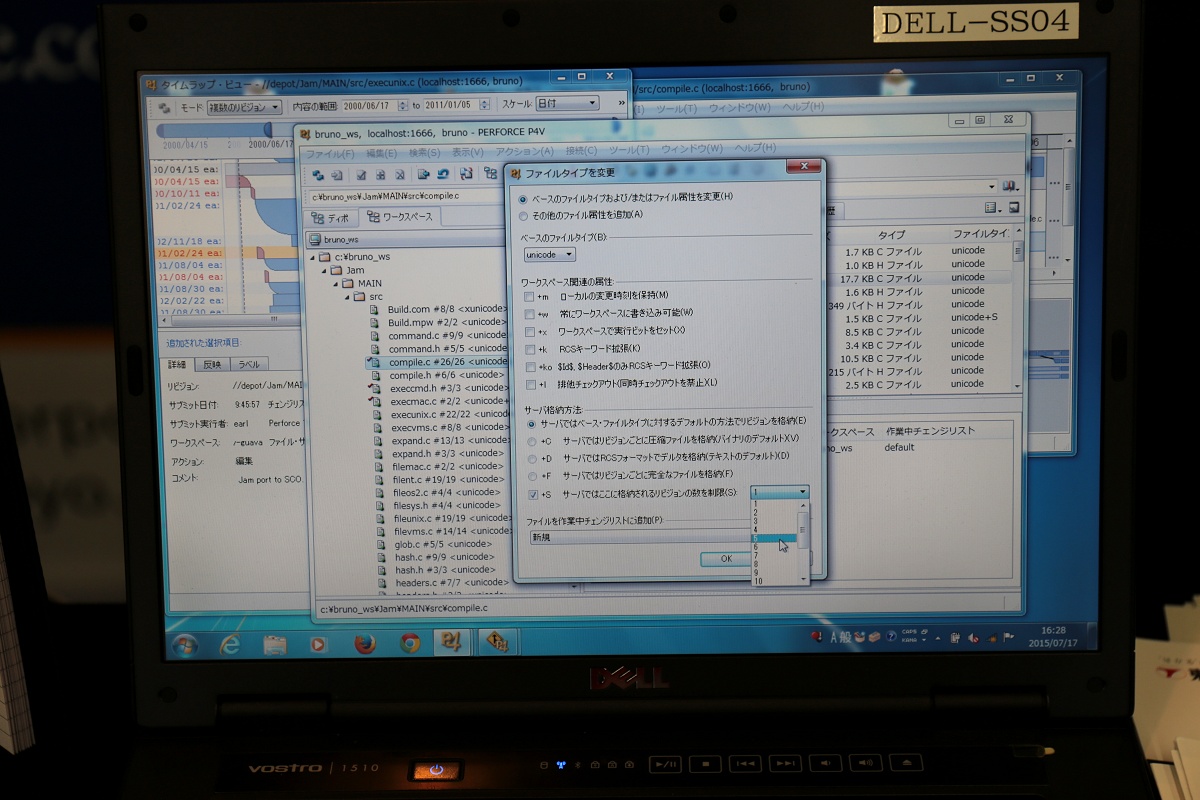This screenshot has width=1200, height=800.
Task: Click the Jam folder icon in tree
Action: coord(337,271)
